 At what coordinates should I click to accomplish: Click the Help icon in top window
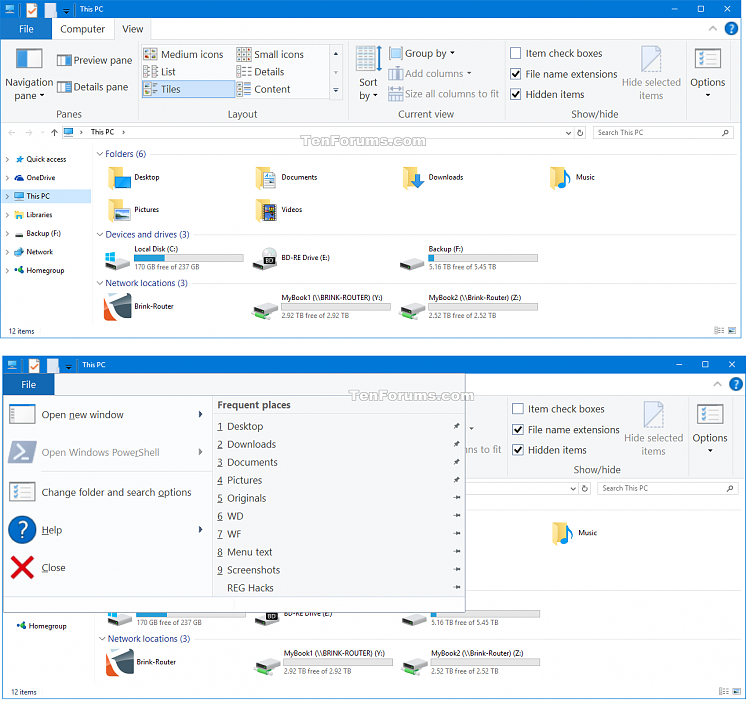[x=731, y=29]
